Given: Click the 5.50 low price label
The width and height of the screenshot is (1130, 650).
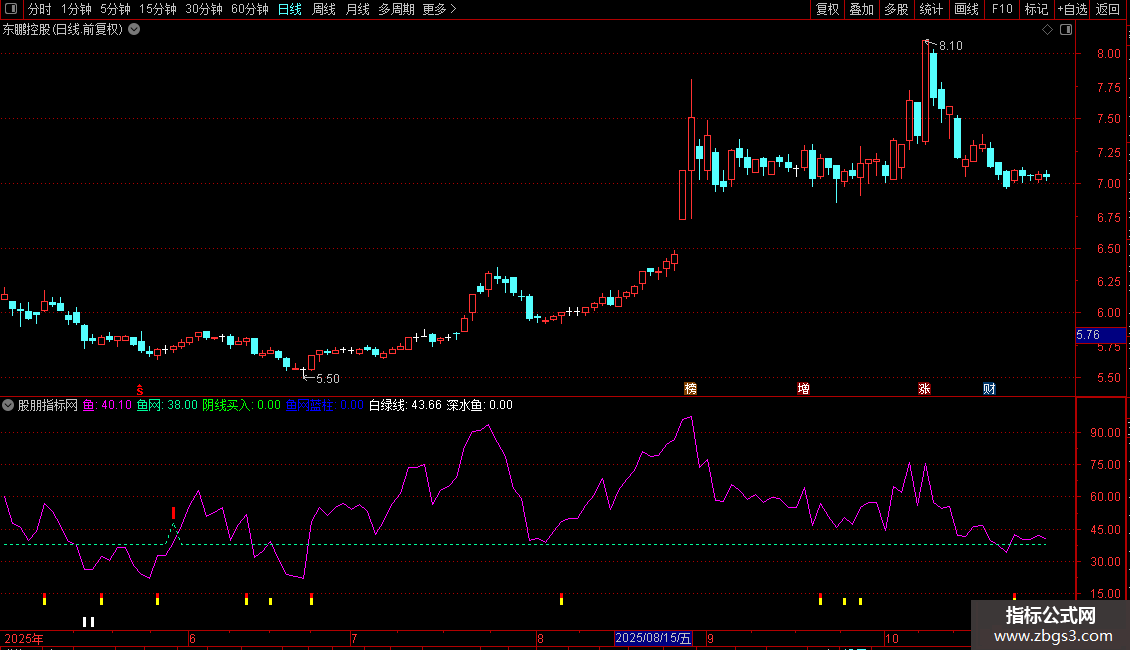Looking at the screenshot, I should [328, 379].
